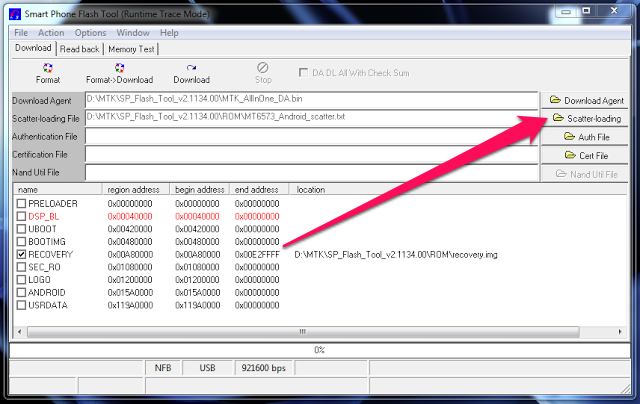Click the recovery.img location path

[396, 255]
